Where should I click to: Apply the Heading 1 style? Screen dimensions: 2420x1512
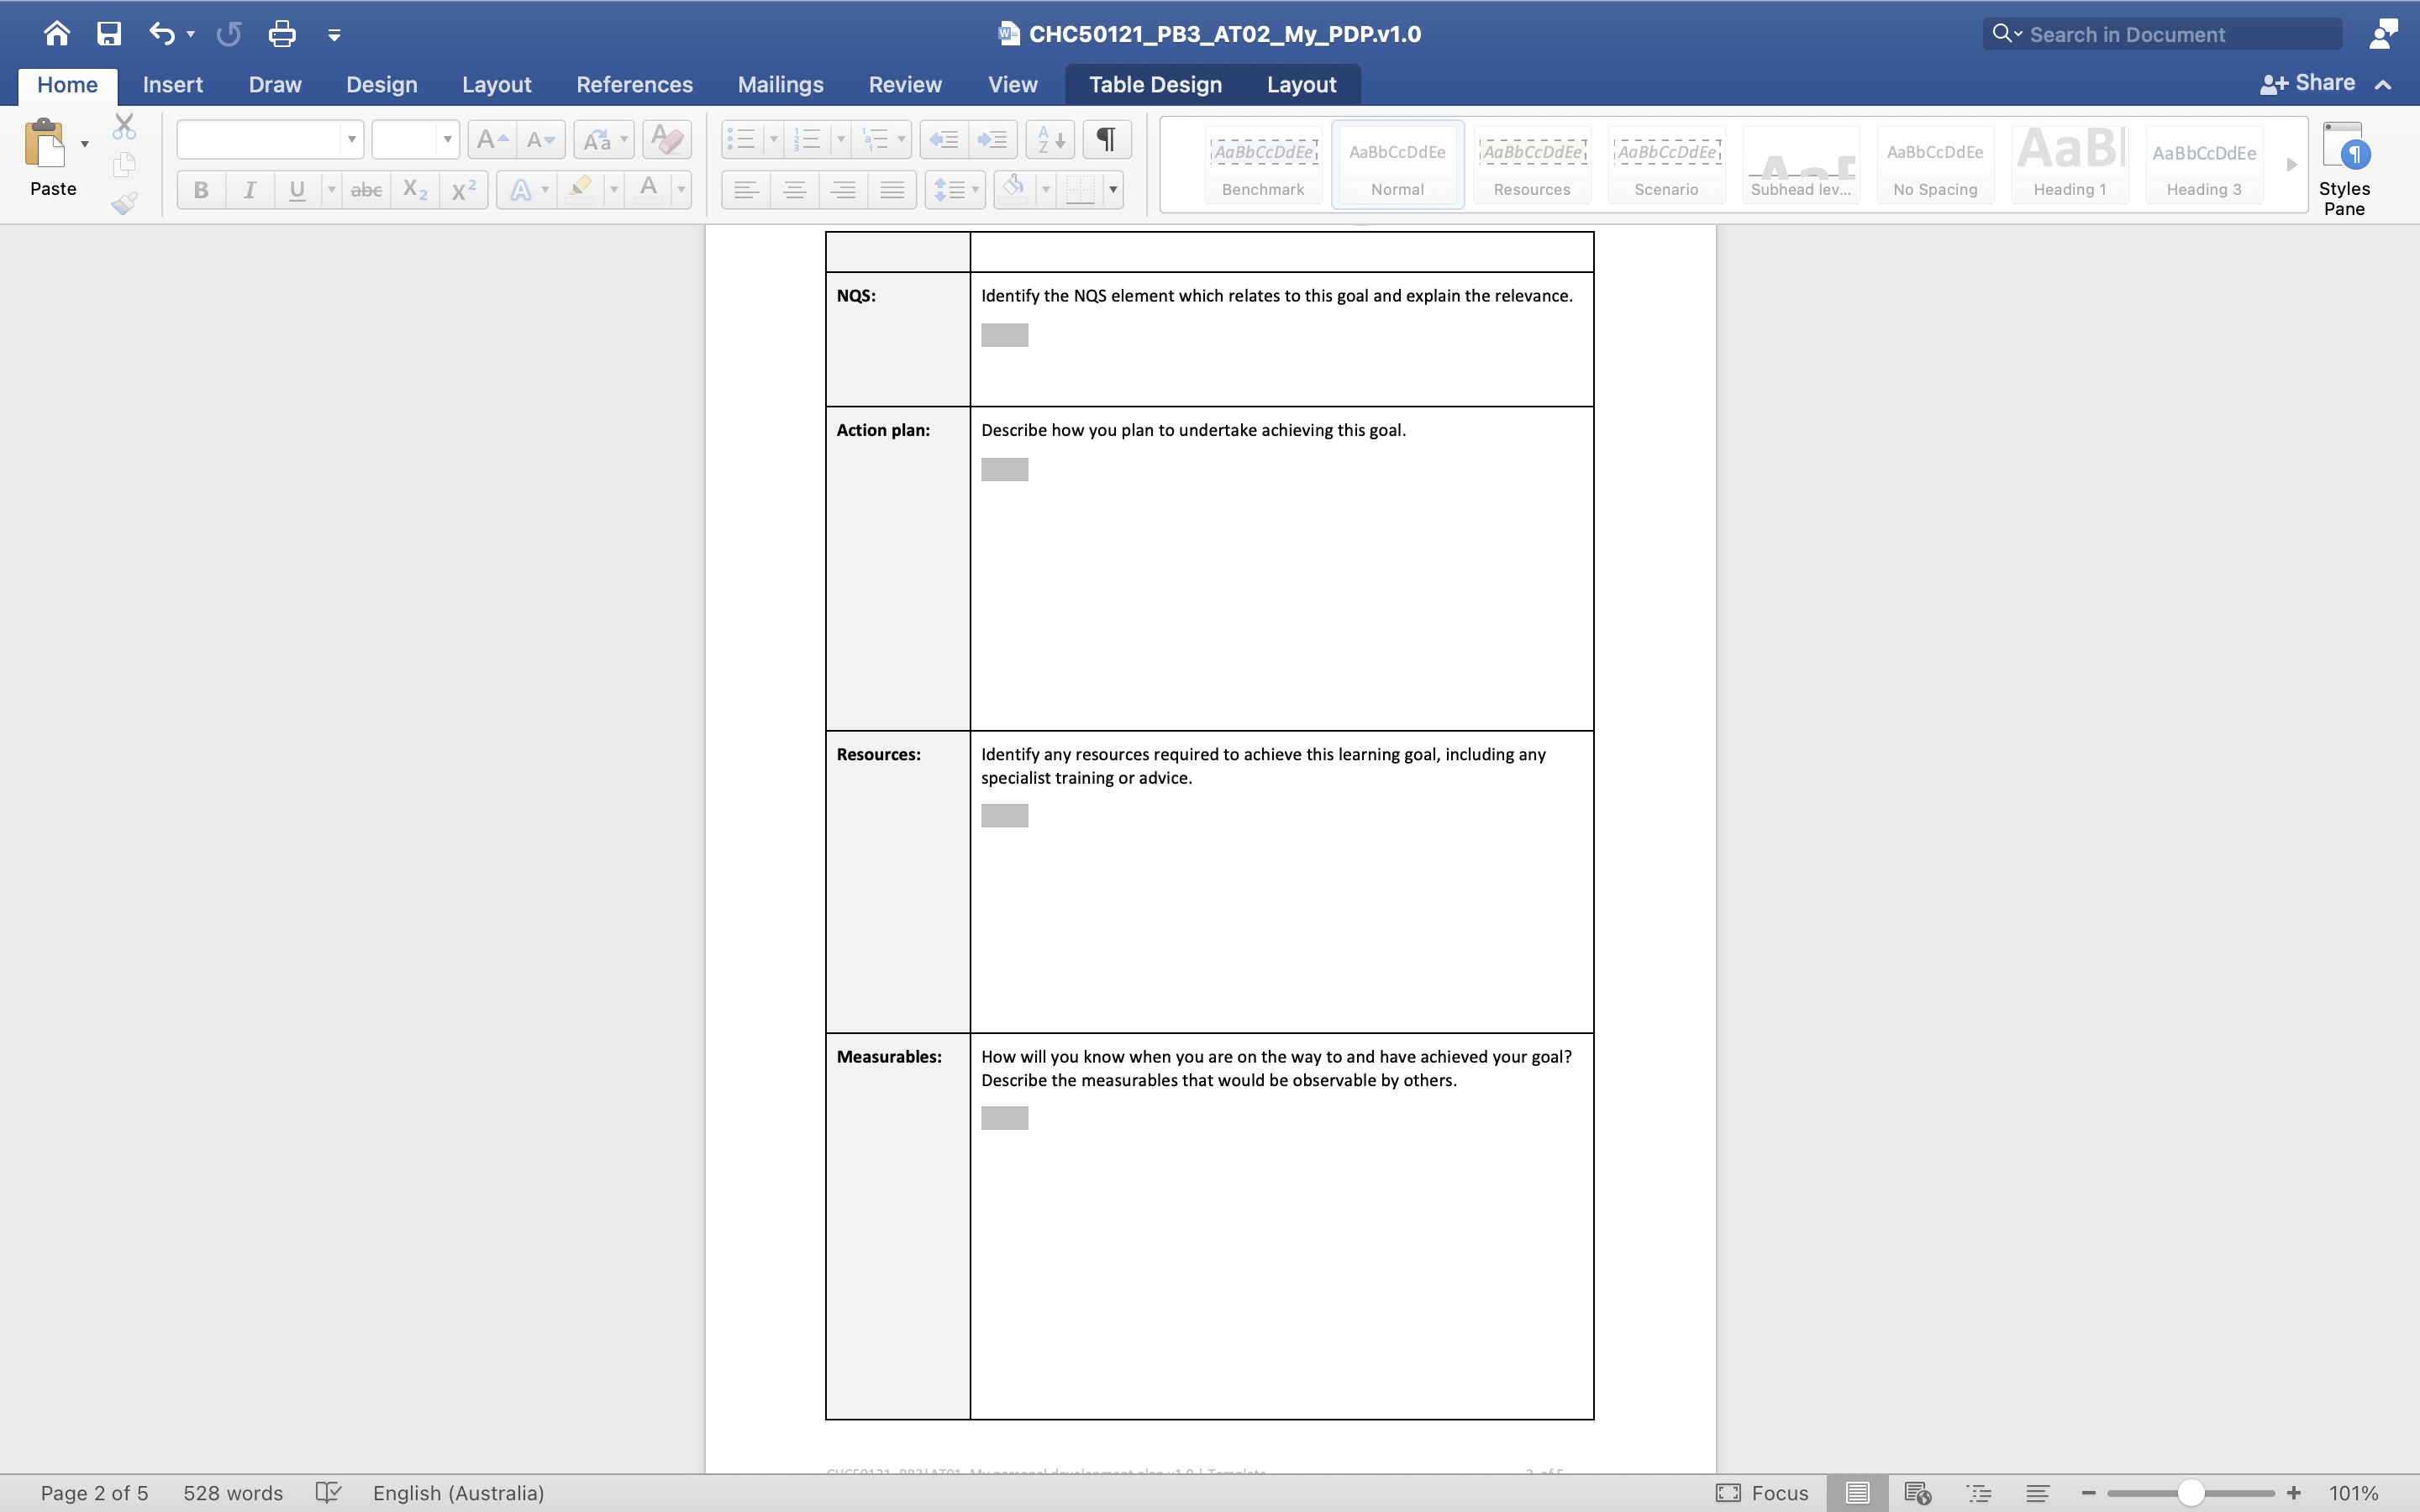pyautogui.click(x=2068, y=165)
